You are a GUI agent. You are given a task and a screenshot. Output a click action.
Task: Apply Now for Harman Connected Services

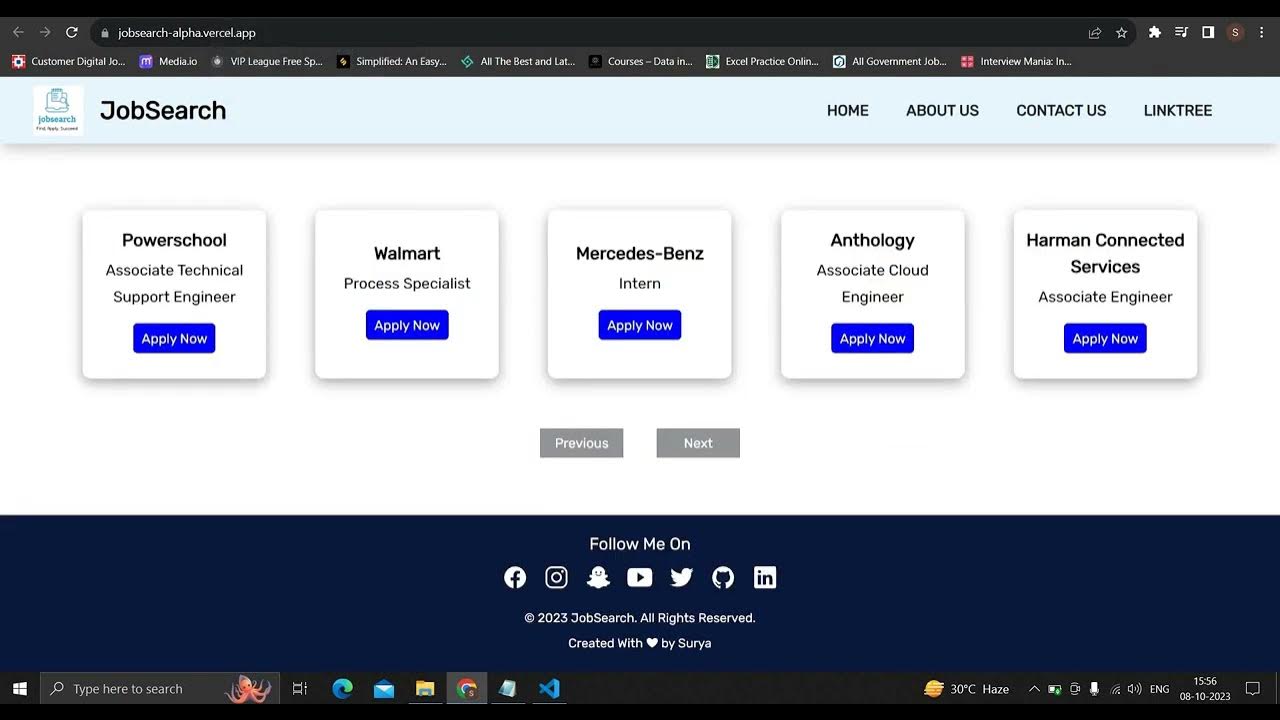coord(1105,338)
